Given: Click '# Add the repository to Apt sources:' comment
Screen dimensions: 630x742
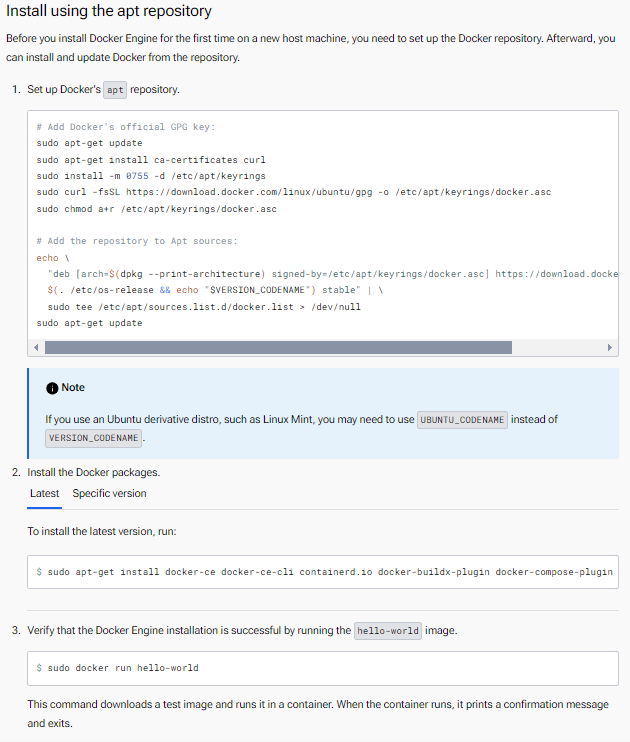Looking at the screenshot, I should (137, 241).
